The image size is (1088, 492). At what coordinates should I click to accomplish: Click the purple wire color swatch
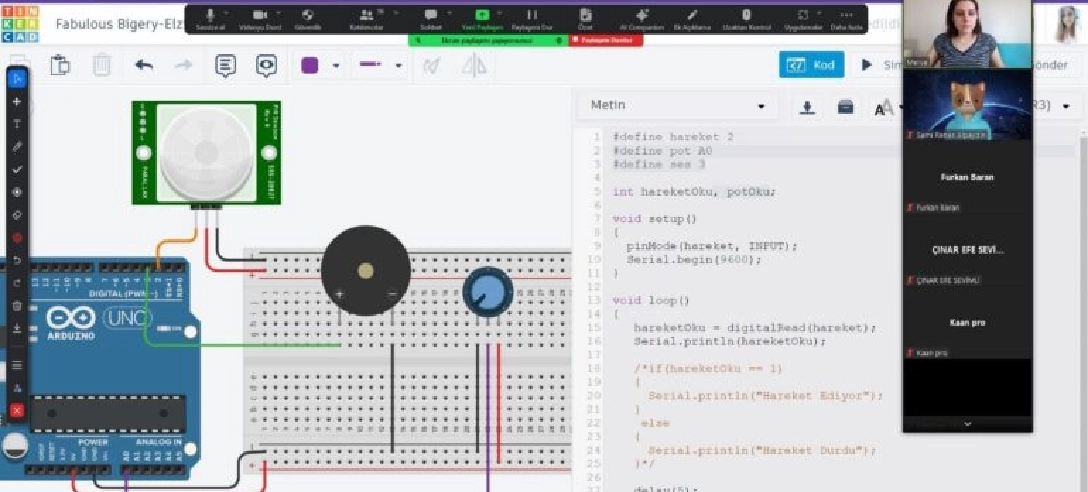click(310, 66)
